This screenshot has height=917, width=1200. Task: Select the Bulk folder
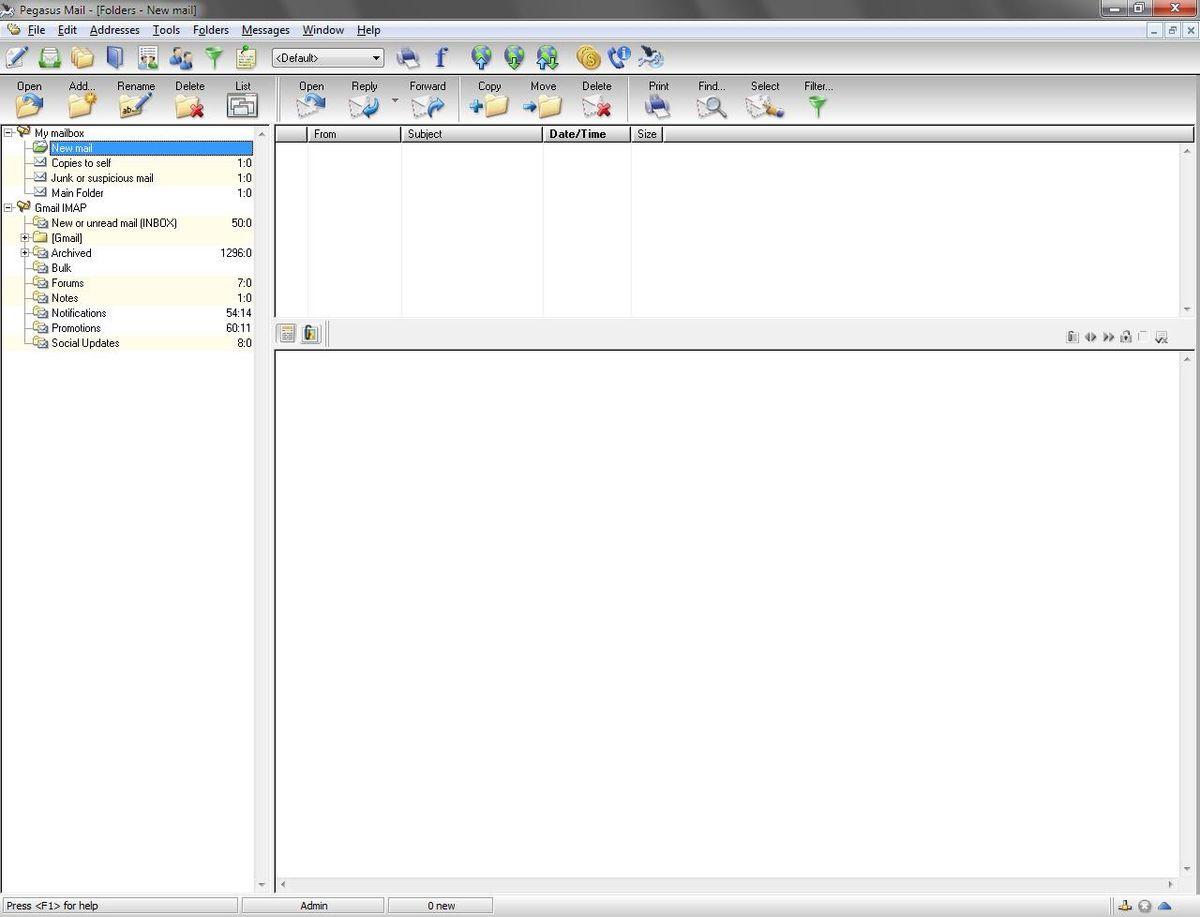[x=61, y=268]
